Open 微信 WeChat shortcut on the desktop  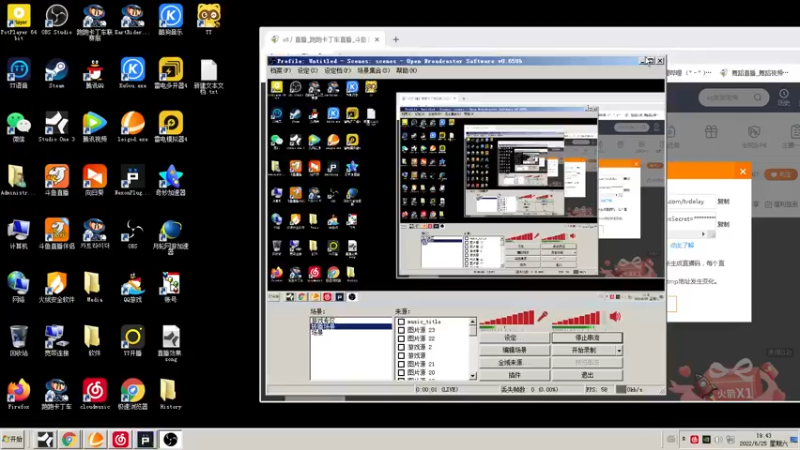coord(19,128)
